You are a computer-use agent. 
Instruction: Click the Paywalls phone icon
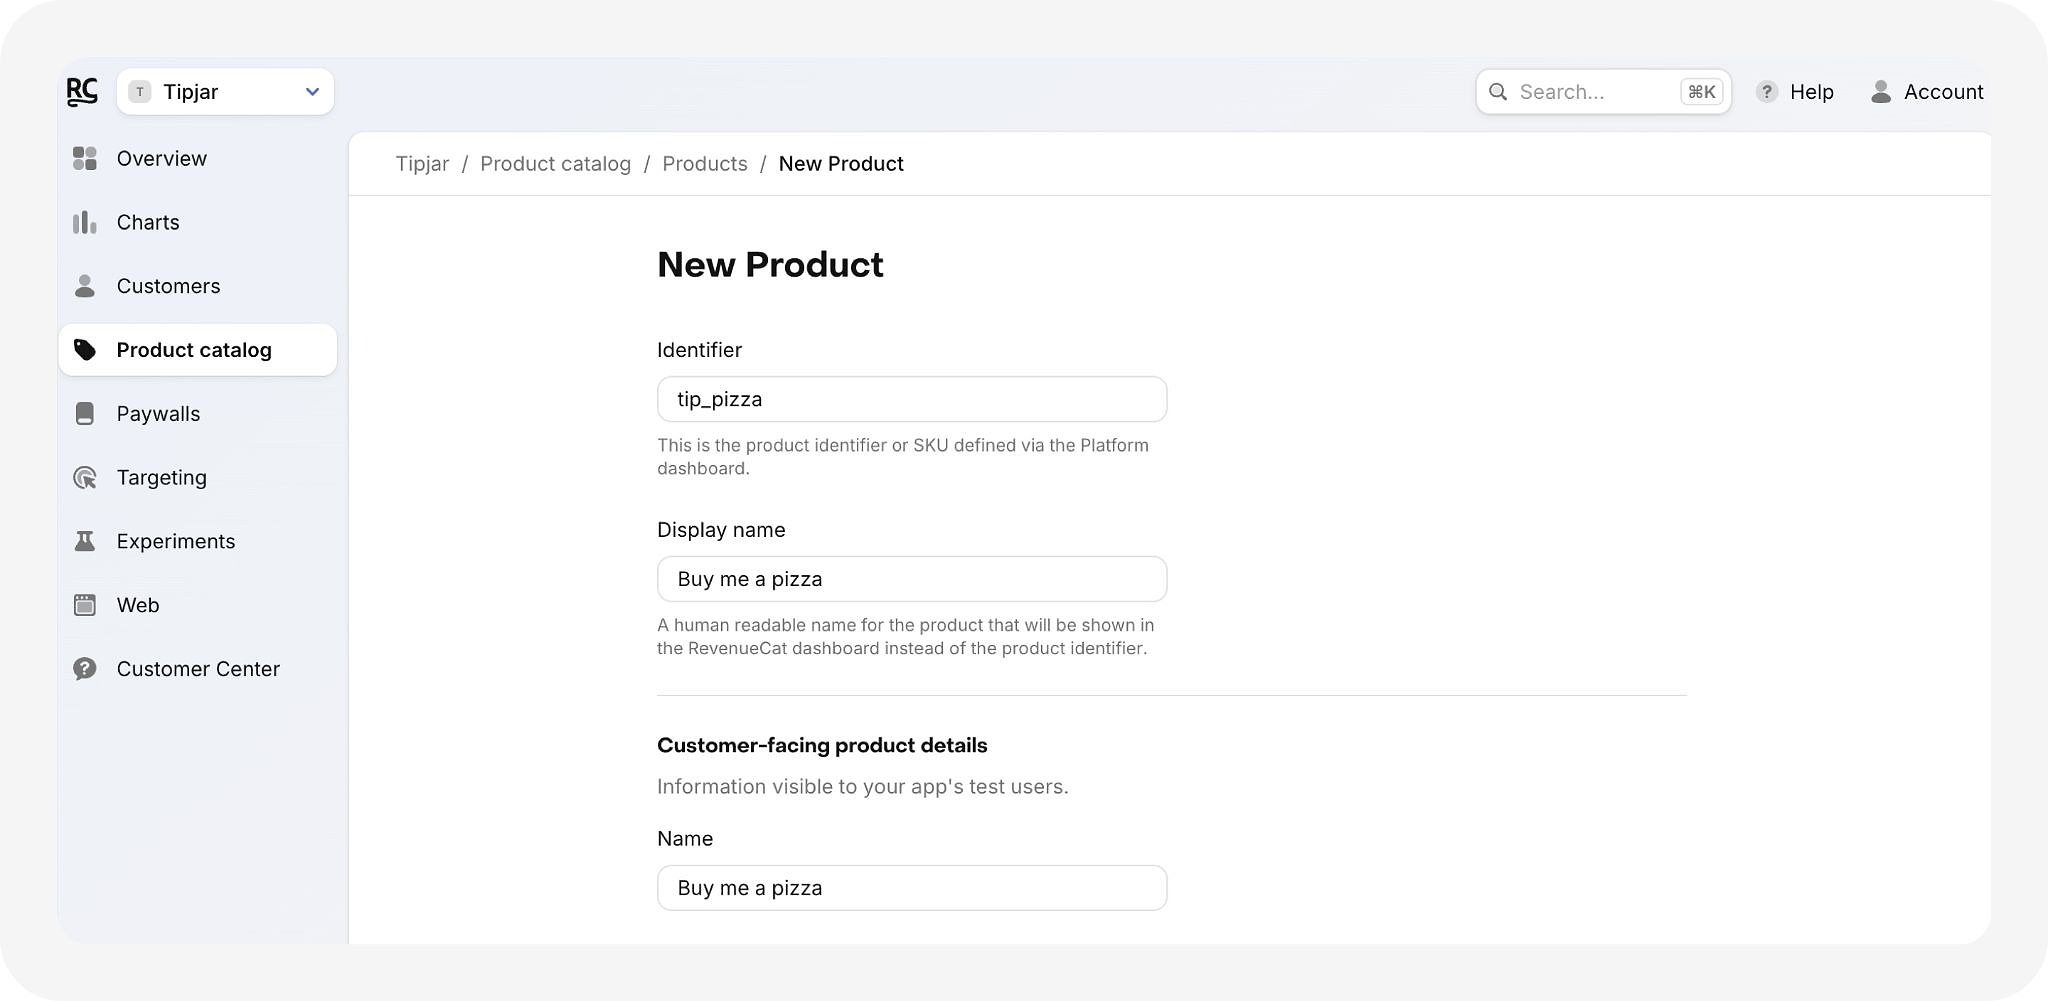click(x=85, y=414)
